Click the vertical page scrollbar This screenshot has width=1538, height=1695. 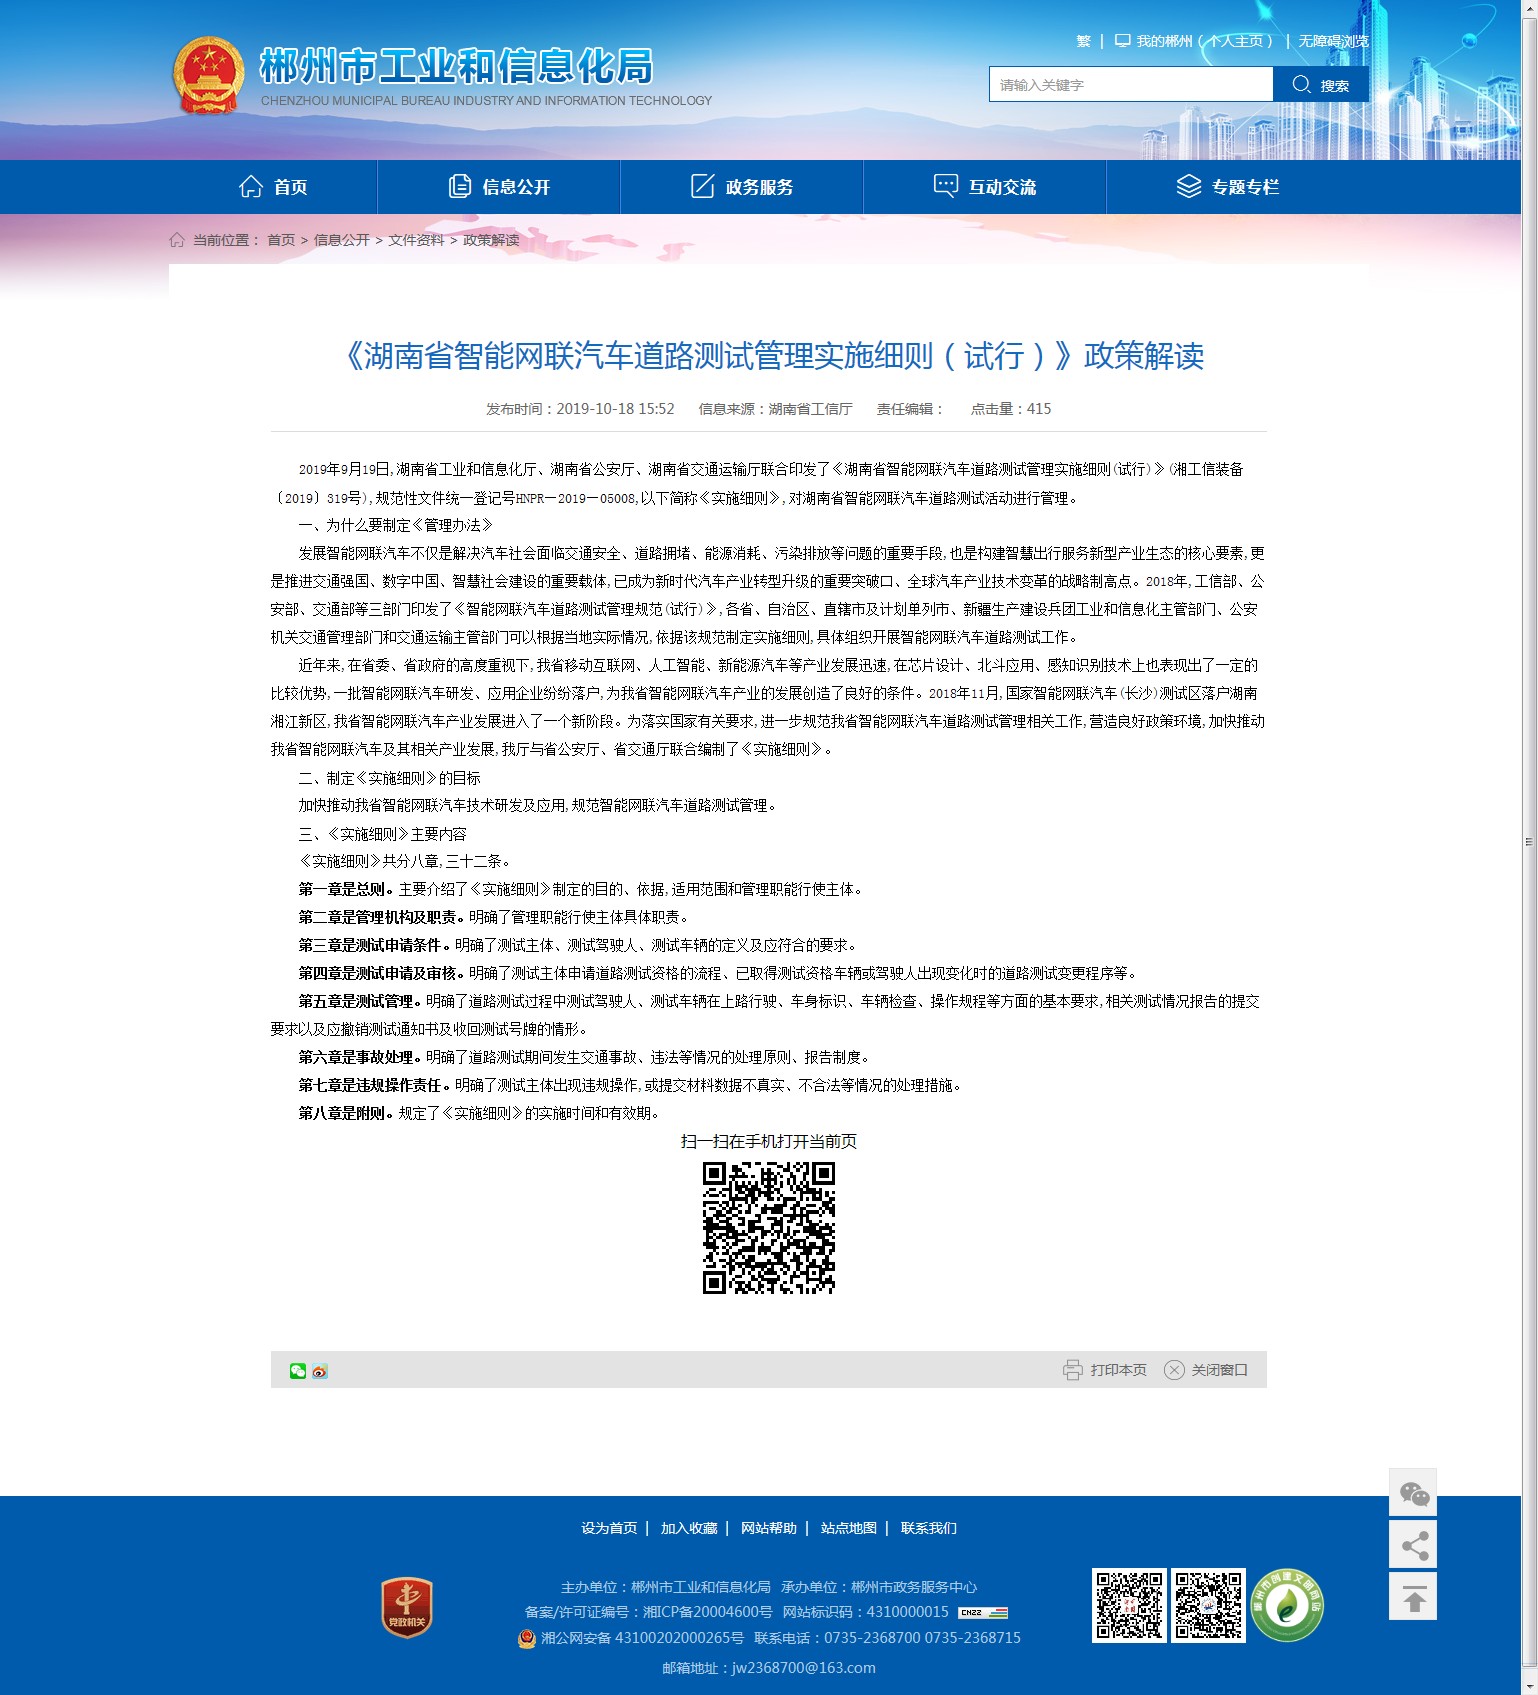(x=1529, y=840)
